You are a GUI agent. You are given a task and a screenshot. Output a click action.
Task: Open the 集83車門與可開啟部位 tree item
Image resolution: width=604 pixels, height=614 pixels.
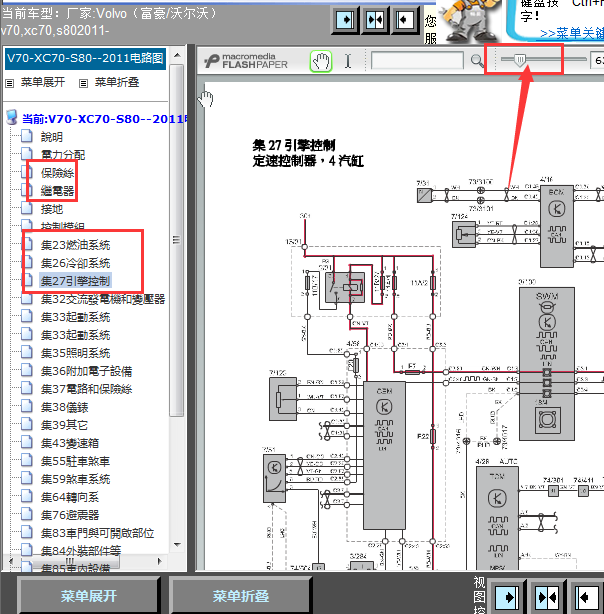tap(98, 533)
